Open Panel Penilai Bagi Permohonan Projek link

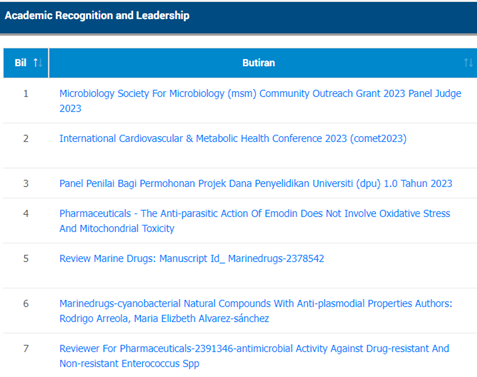(256, 183)
